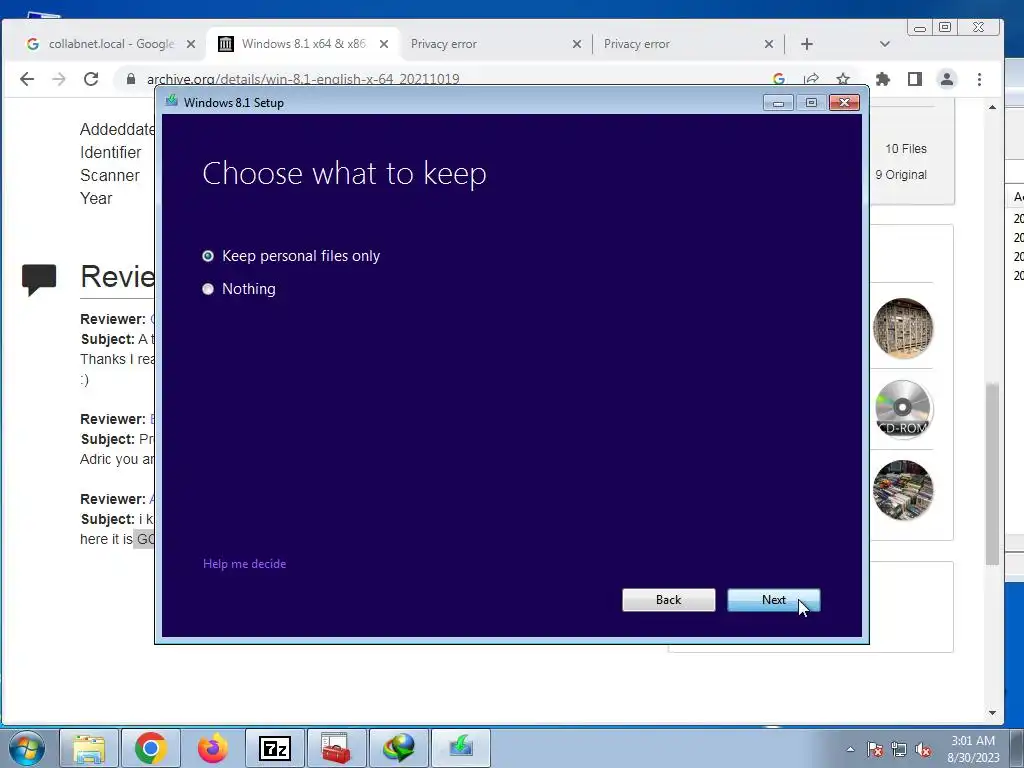This screenshot has width=1024, height=768.
Task: Open 7-Zip from the taskbar
Action: [x=275, y=748]
